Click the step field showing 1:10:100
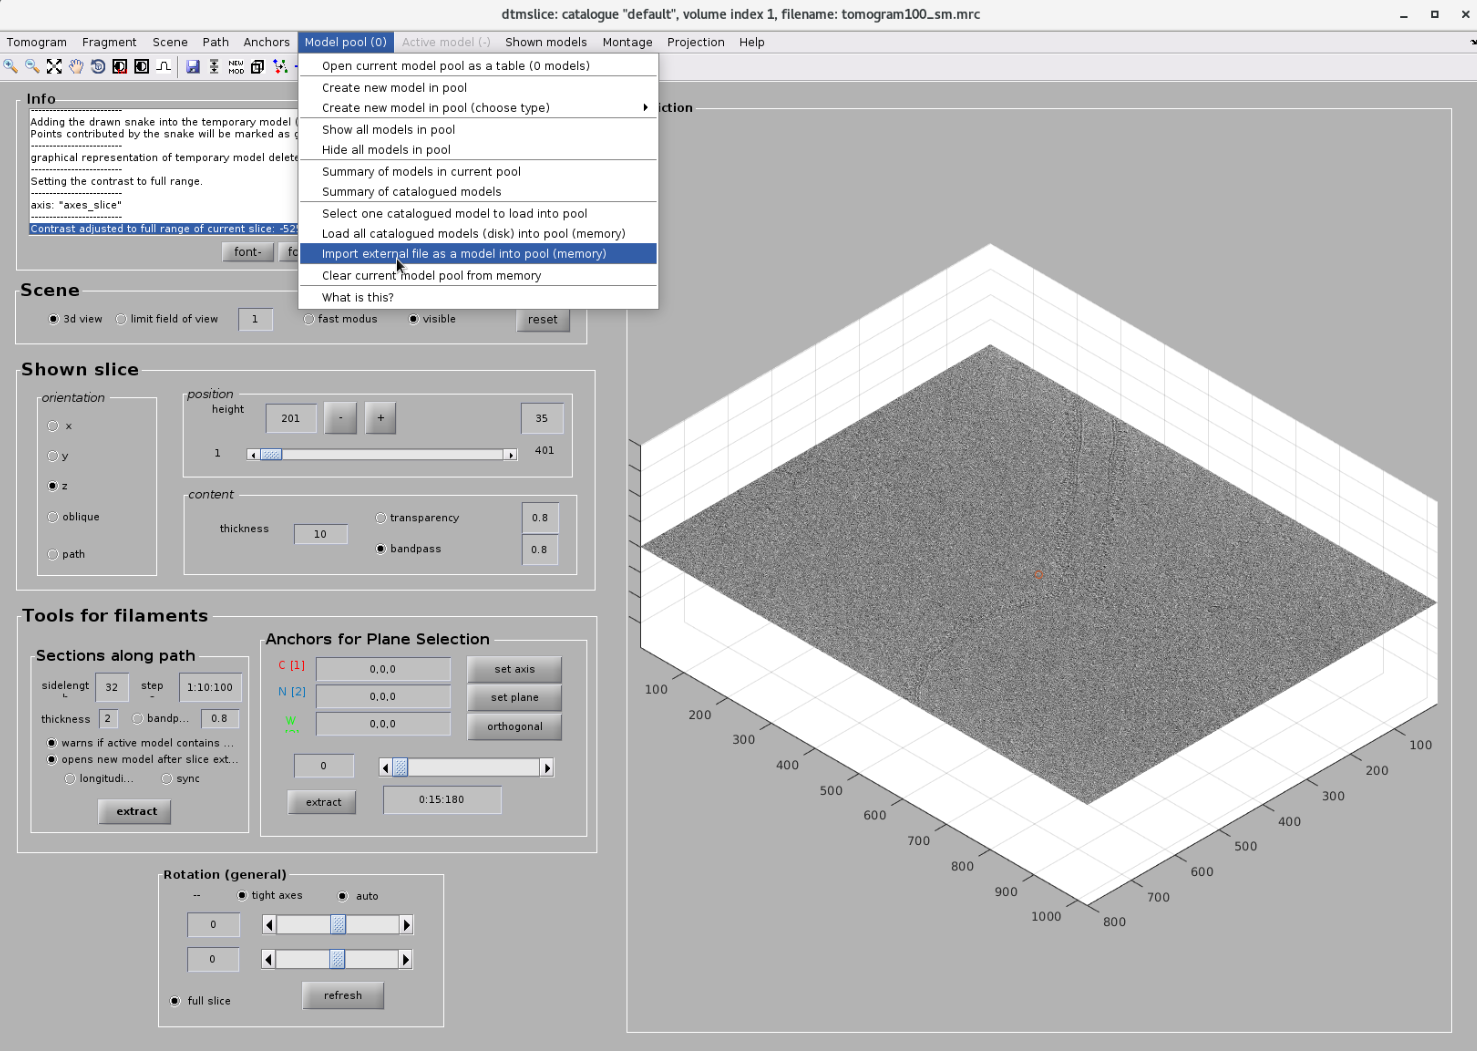 pos(210,687)
